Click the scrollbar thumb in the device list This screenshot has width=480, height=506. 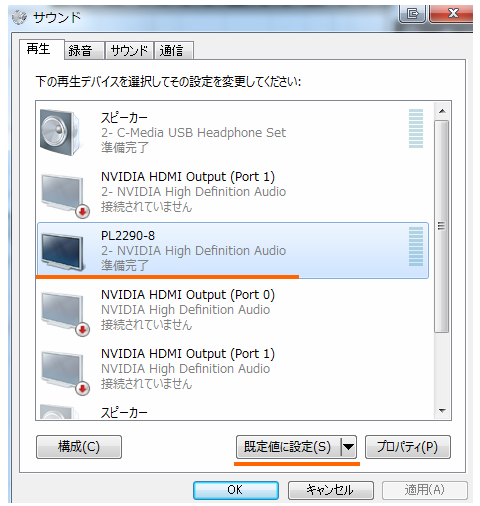click(x=442, y=226)
